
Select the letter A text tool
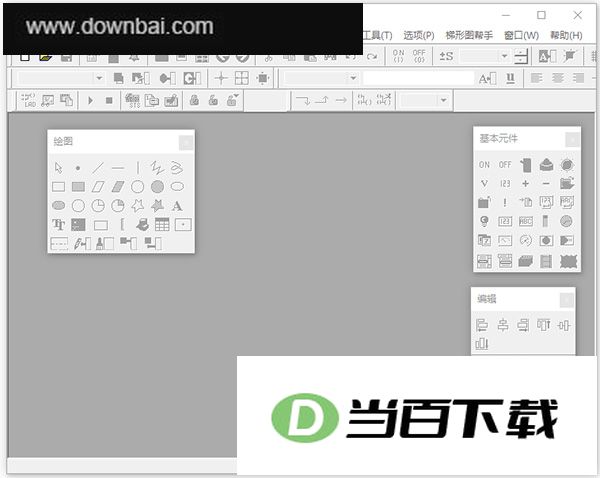[177, 206]
